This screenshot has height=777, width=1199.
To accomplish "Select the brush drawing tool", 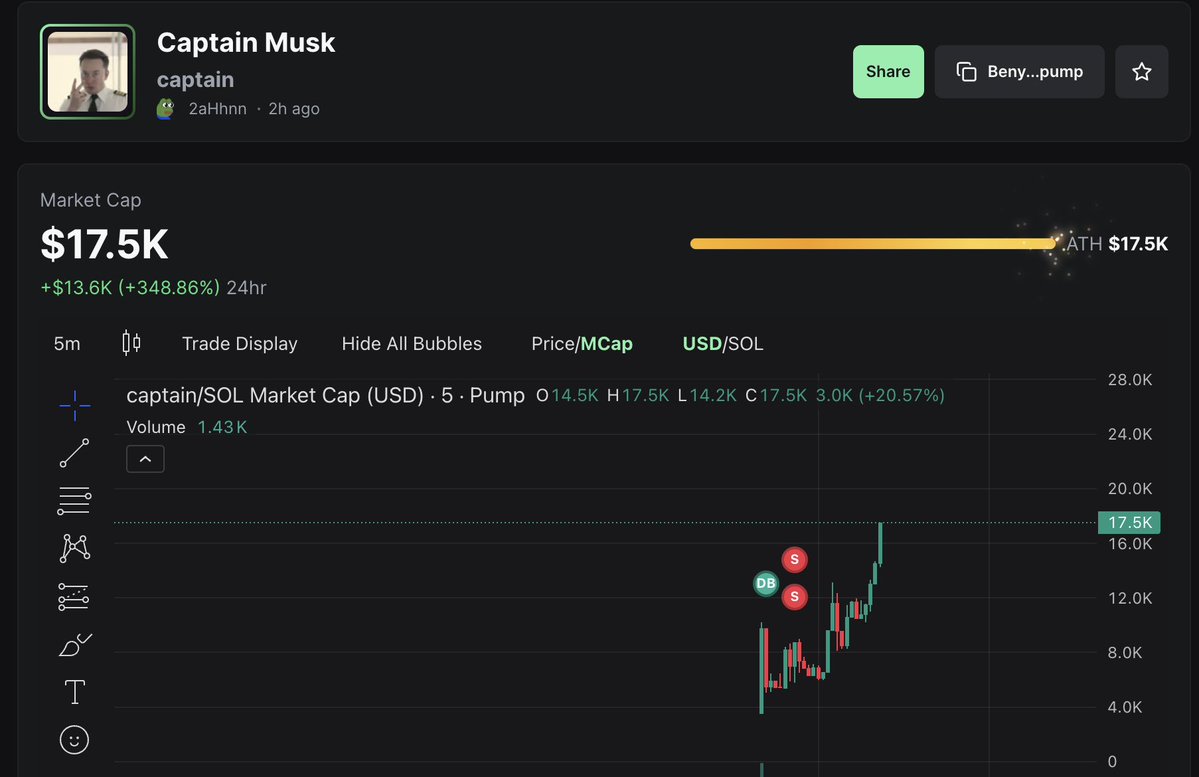I will click(x=75, y=645).
